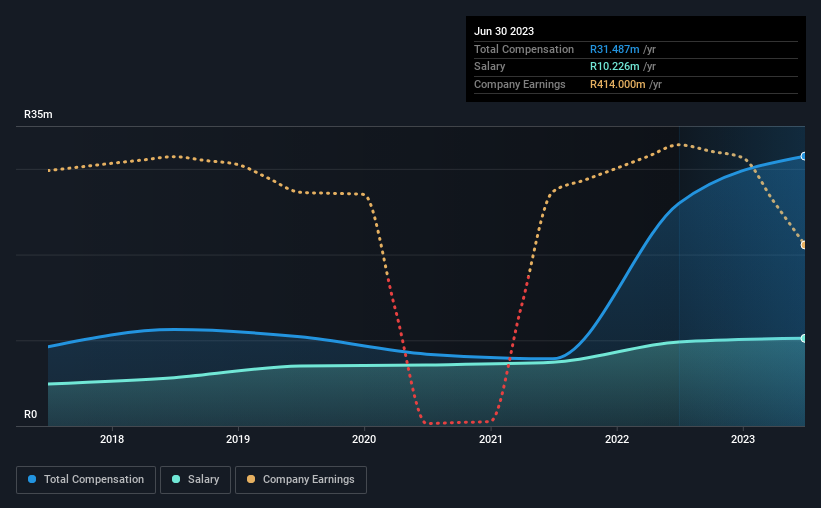Click the teal Salary legend dot

coord(176,479)
